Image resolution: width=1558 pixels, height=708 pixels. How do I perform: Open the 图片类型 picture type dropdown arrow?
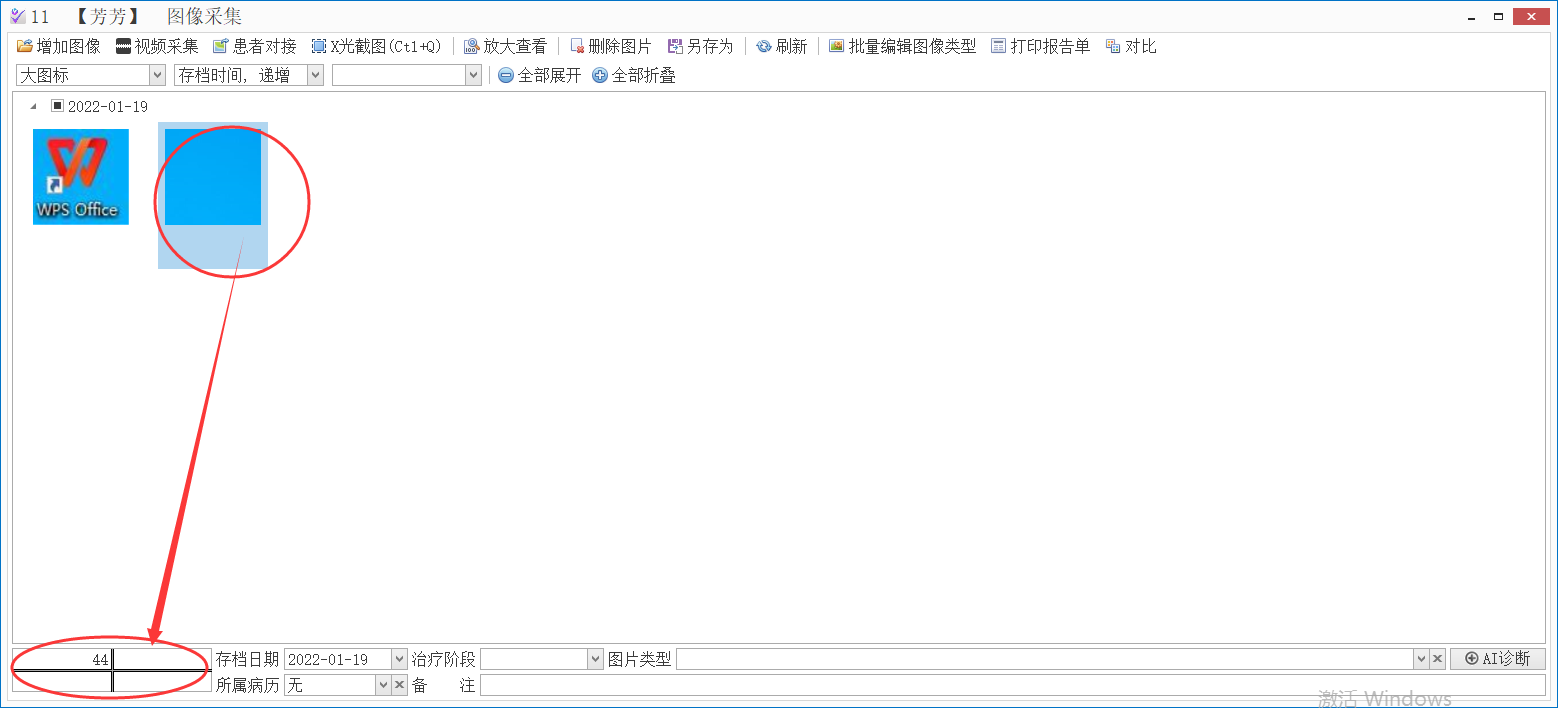(x=1420, y=659)
